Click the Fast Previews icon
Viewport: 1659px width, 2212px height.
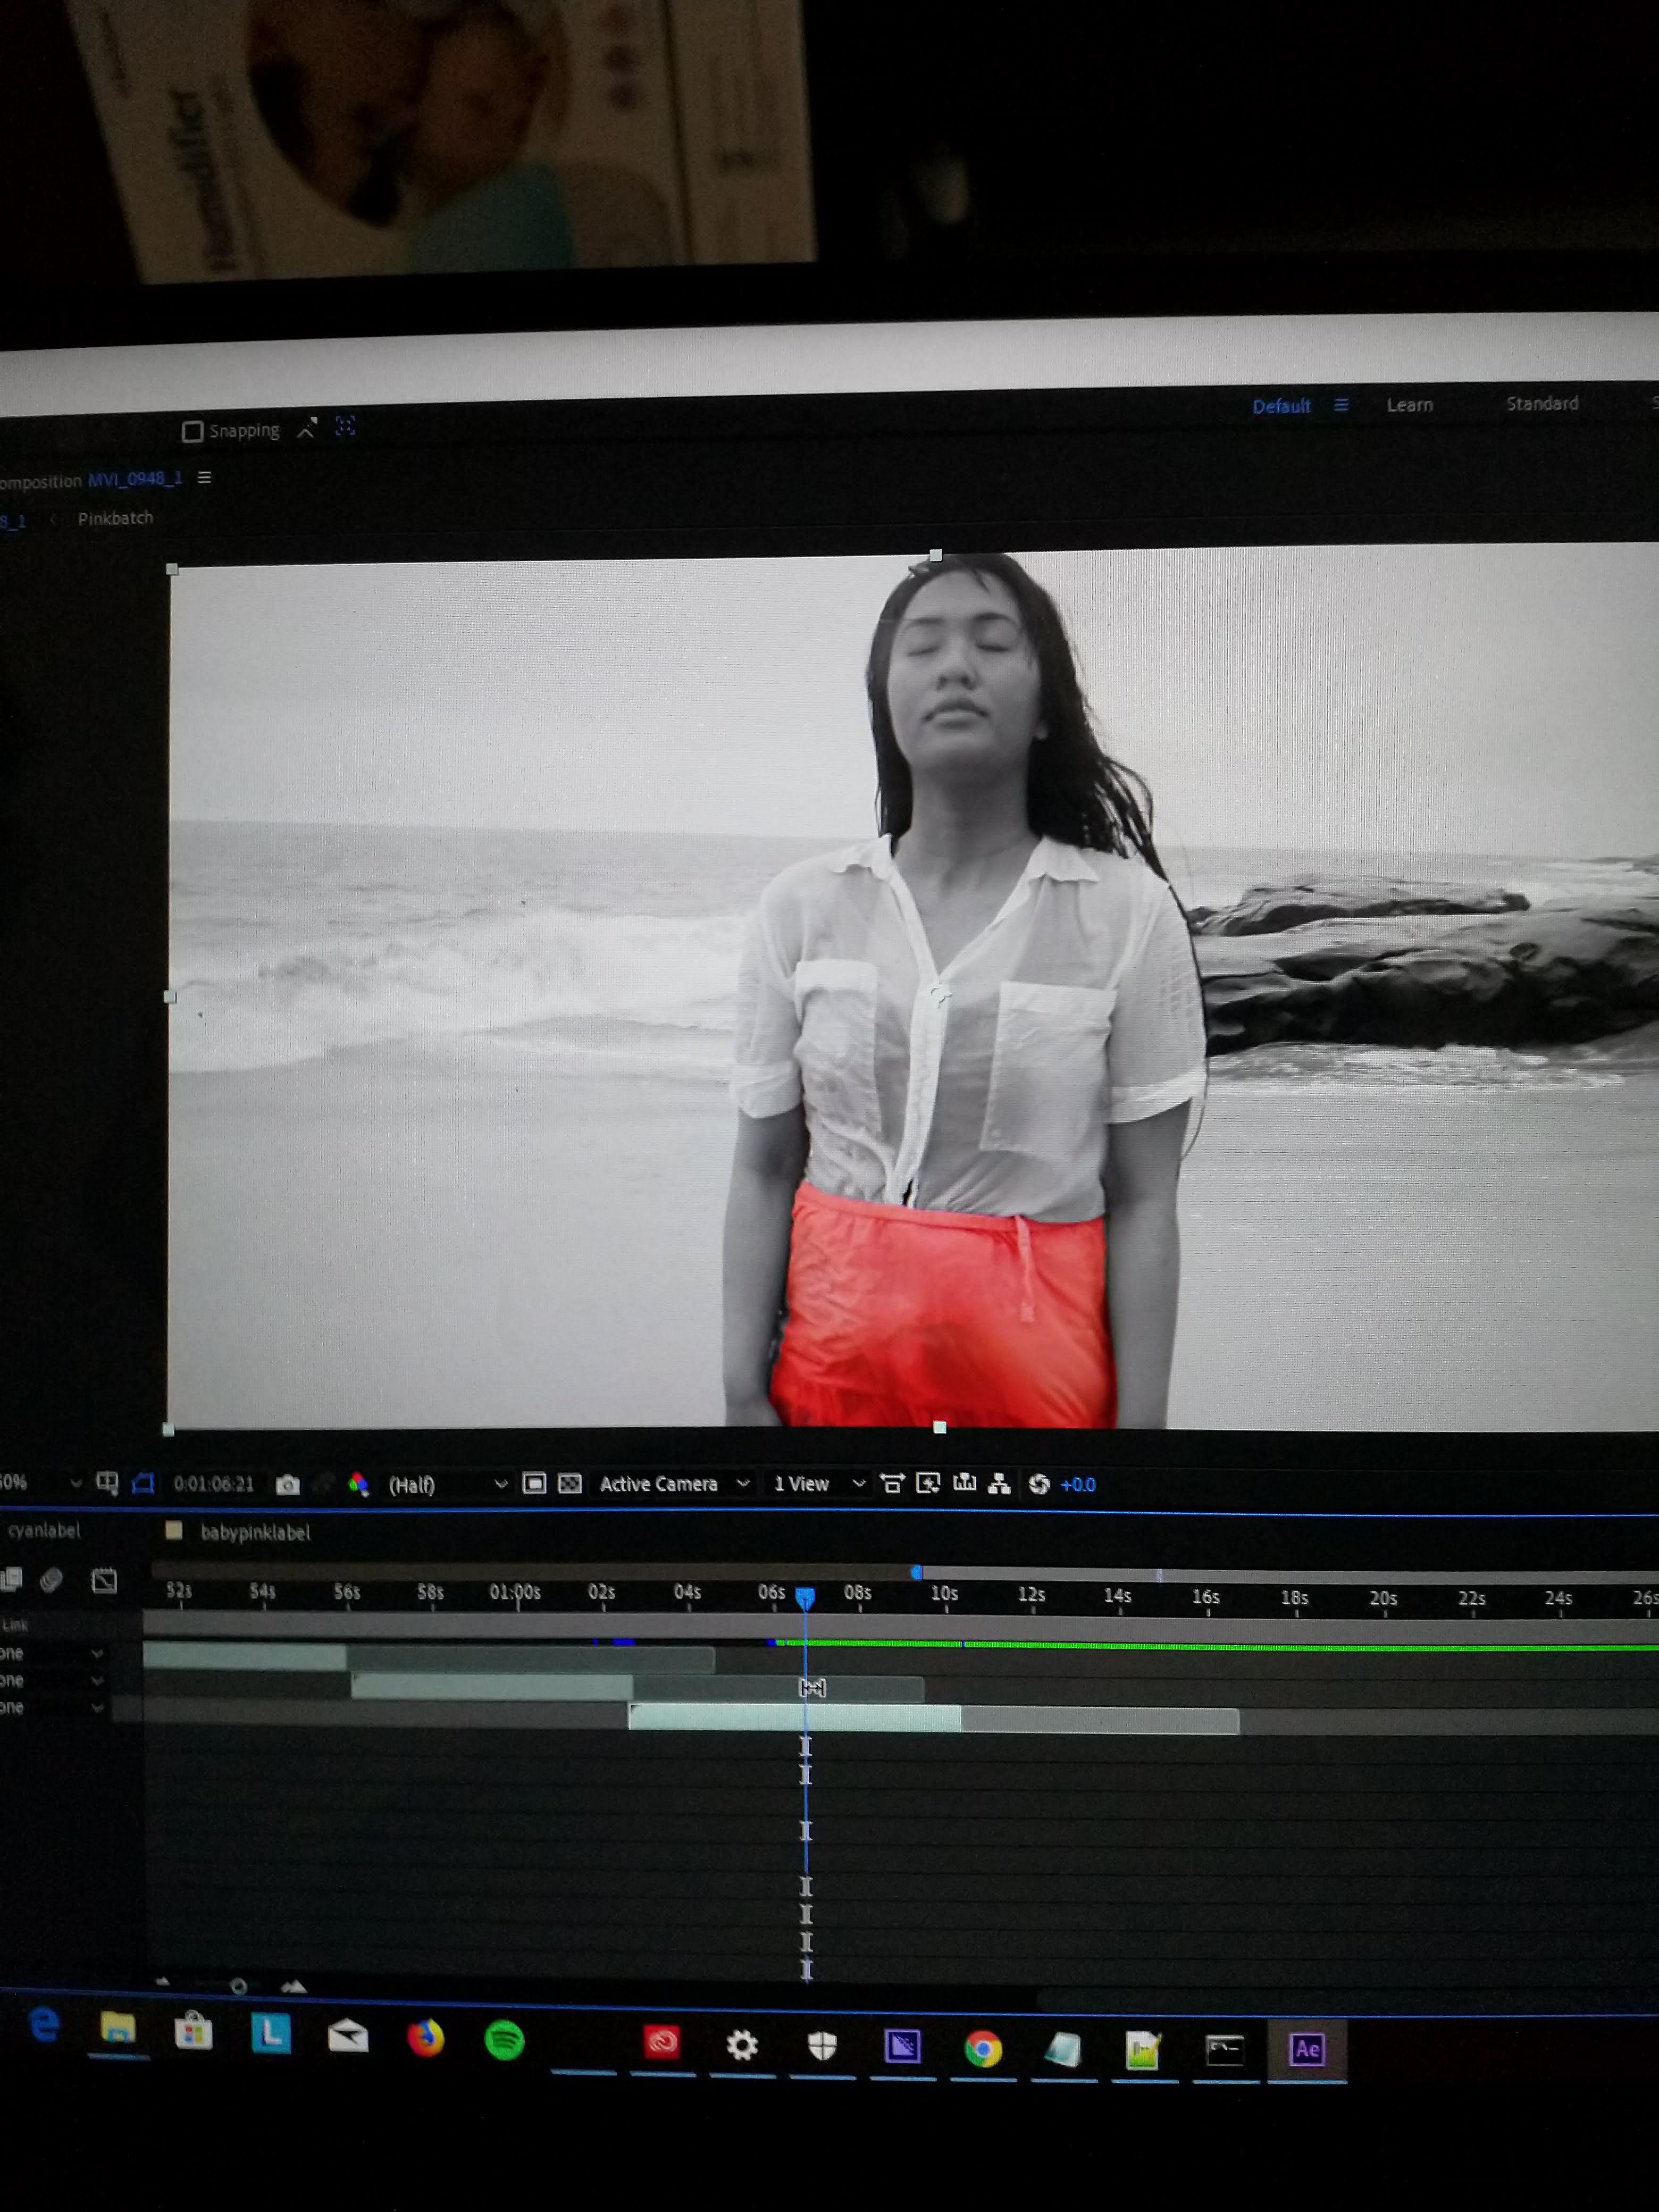[x=928, y=1484]
